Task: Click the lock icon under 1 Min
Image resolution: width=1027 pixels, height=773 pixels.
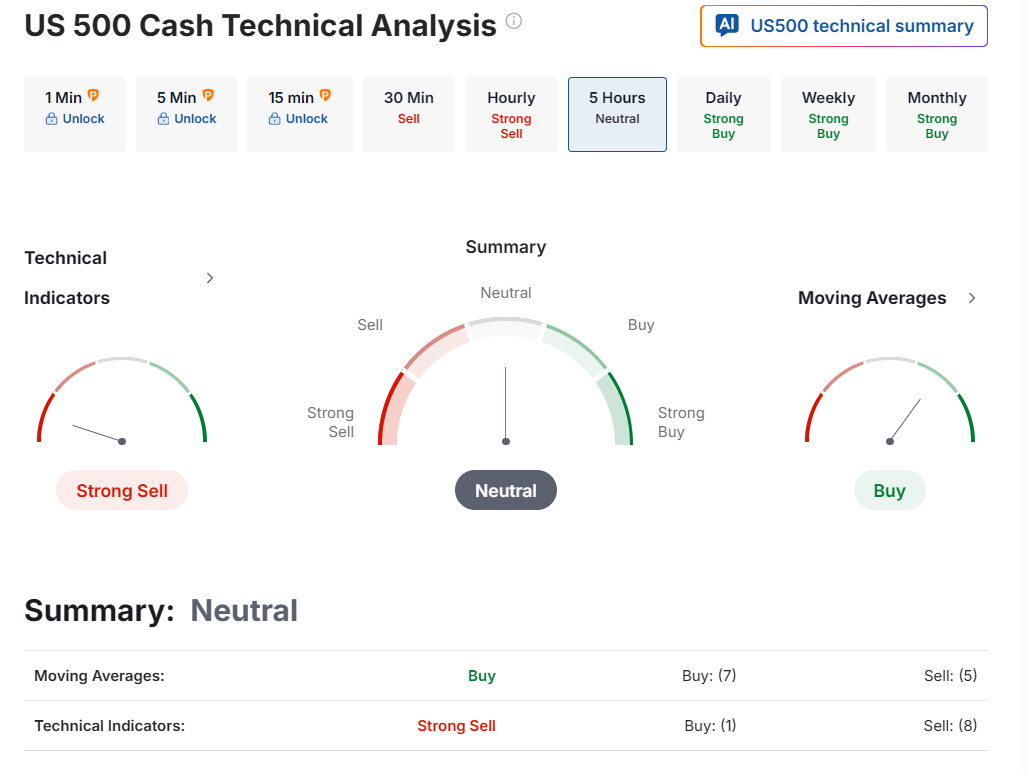Action: point(51,119)
